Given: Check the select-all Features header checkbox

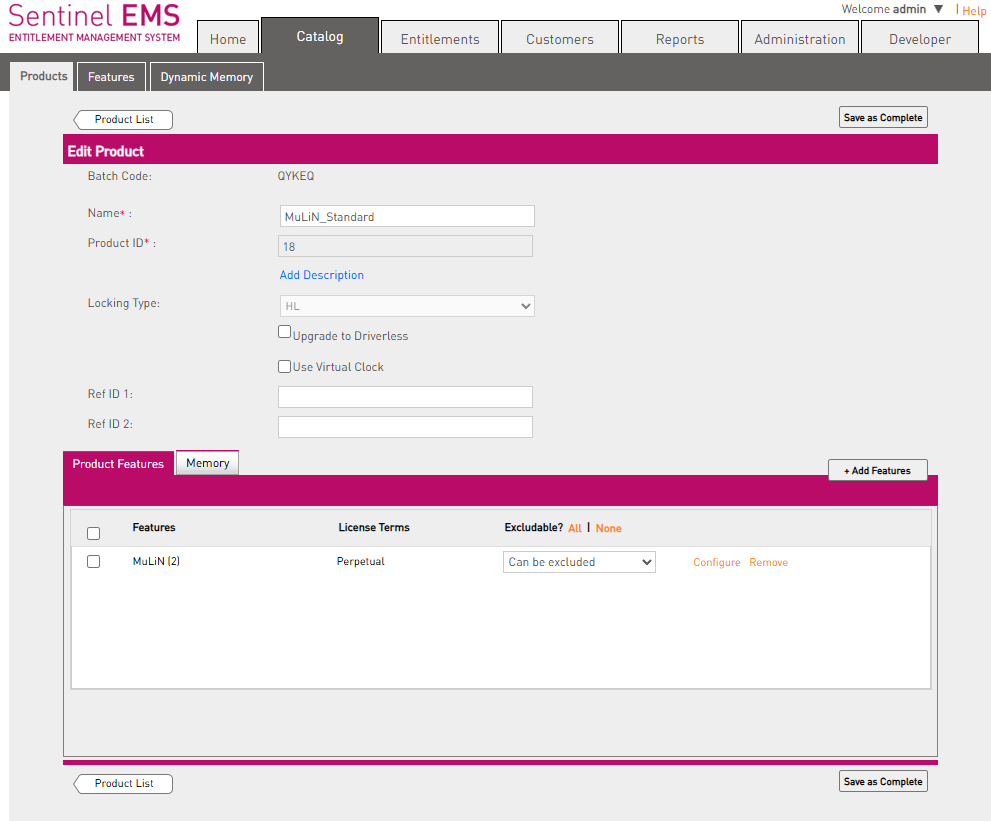Looking at the screenshot, I should point(94,533).
